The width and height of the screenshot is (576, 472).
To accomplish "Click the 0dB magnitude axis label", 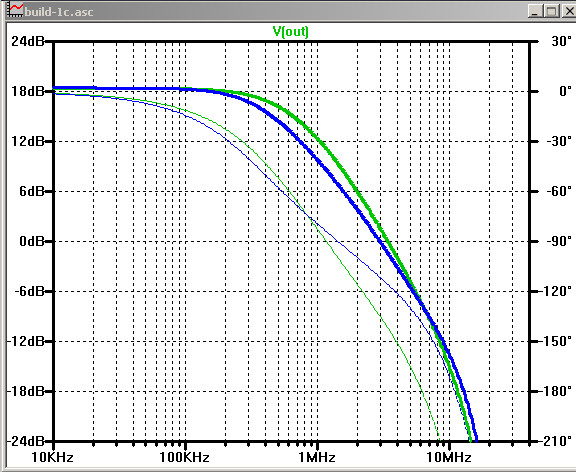I will pos(32,241).
